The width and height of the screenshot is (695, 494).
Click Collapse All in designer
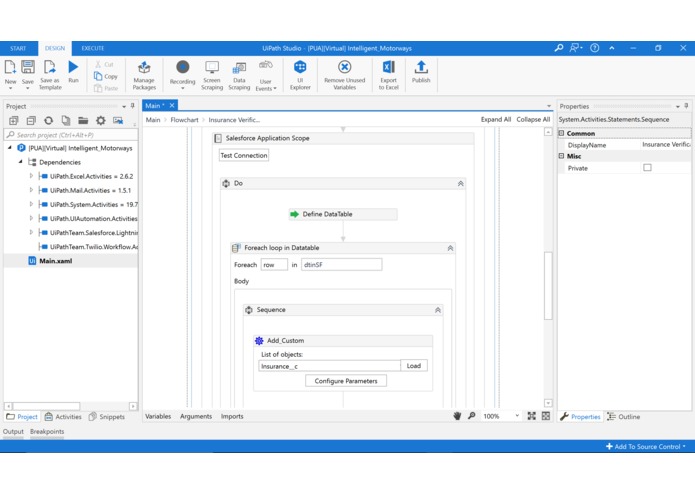[533, 120]
